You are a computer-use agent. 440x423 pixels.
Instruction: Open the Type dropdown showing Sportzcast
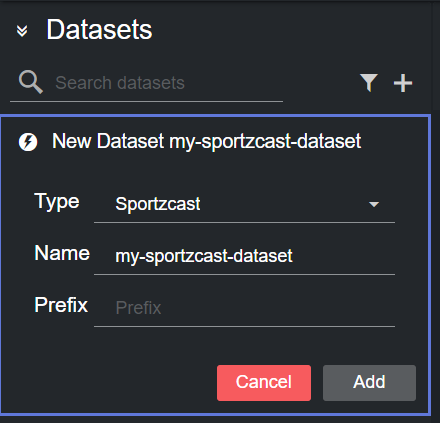coord(244,204)
